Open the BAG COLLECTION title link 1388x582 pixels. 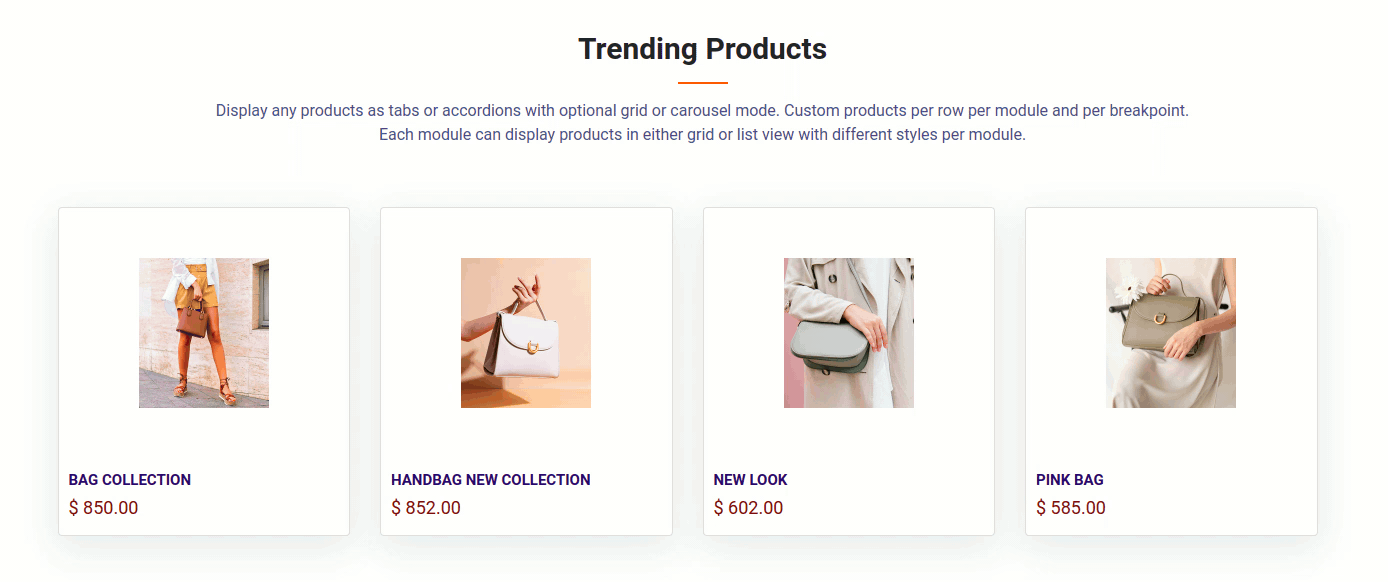(x=130, y=480)
